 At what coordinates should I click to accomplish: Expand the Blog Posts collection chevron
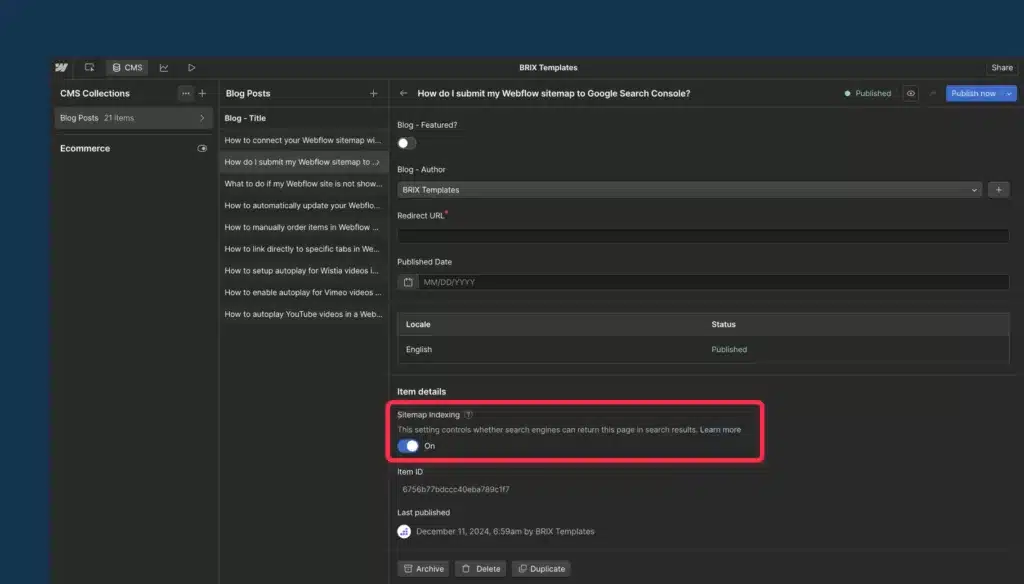point(202,118)
